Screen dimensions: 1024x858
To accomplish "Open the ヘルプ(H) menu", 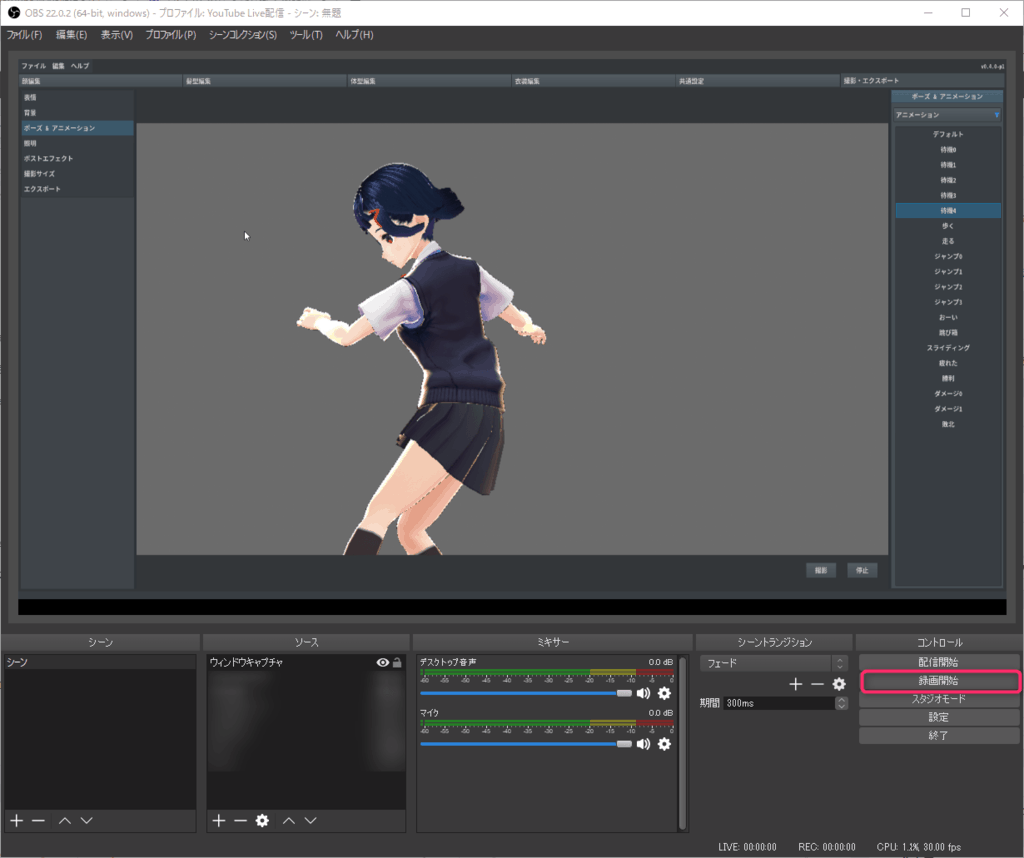I will click(354, 35).
